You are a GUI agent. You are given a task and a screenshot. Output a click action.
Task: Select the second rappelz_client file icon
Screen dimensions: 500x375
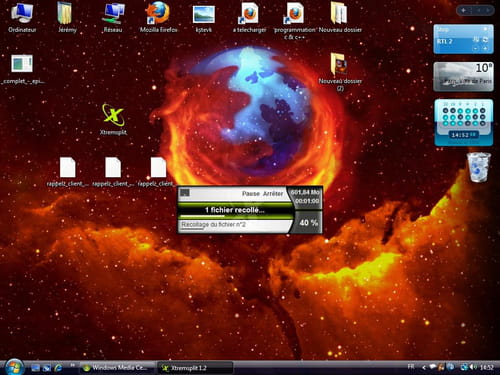(x=113, y=172)
